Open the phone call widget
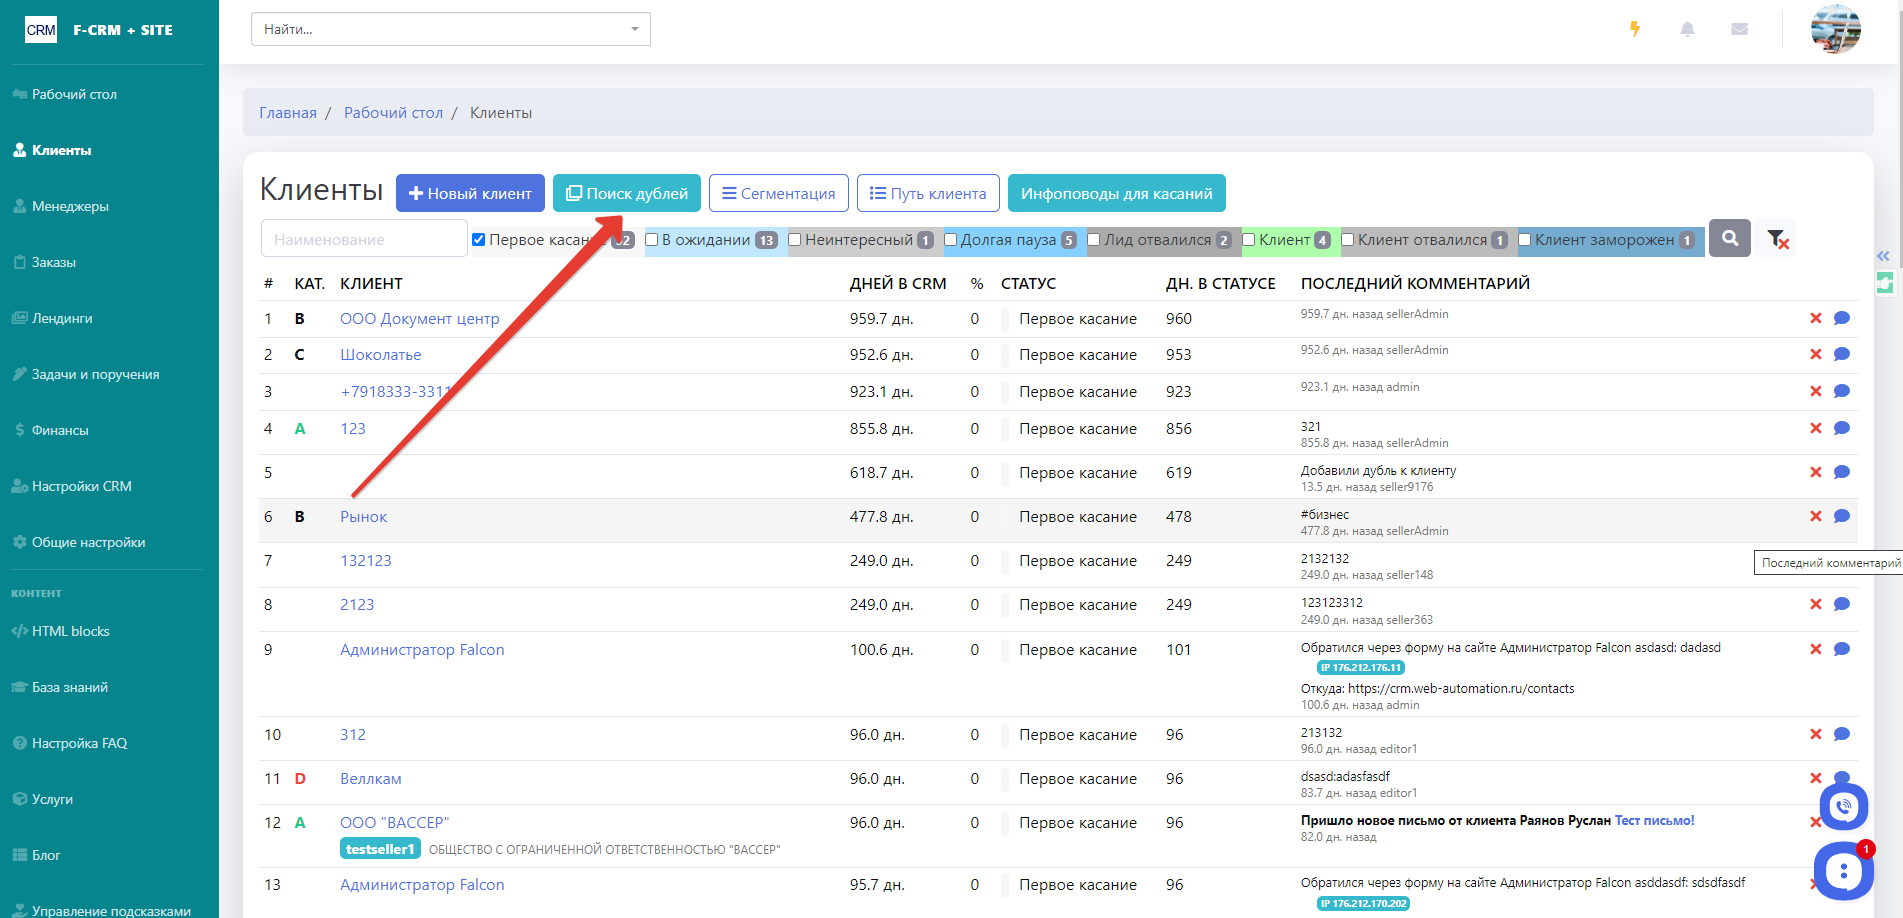The height and width of the screenshot is (918, 1903). click(1843, 806)
